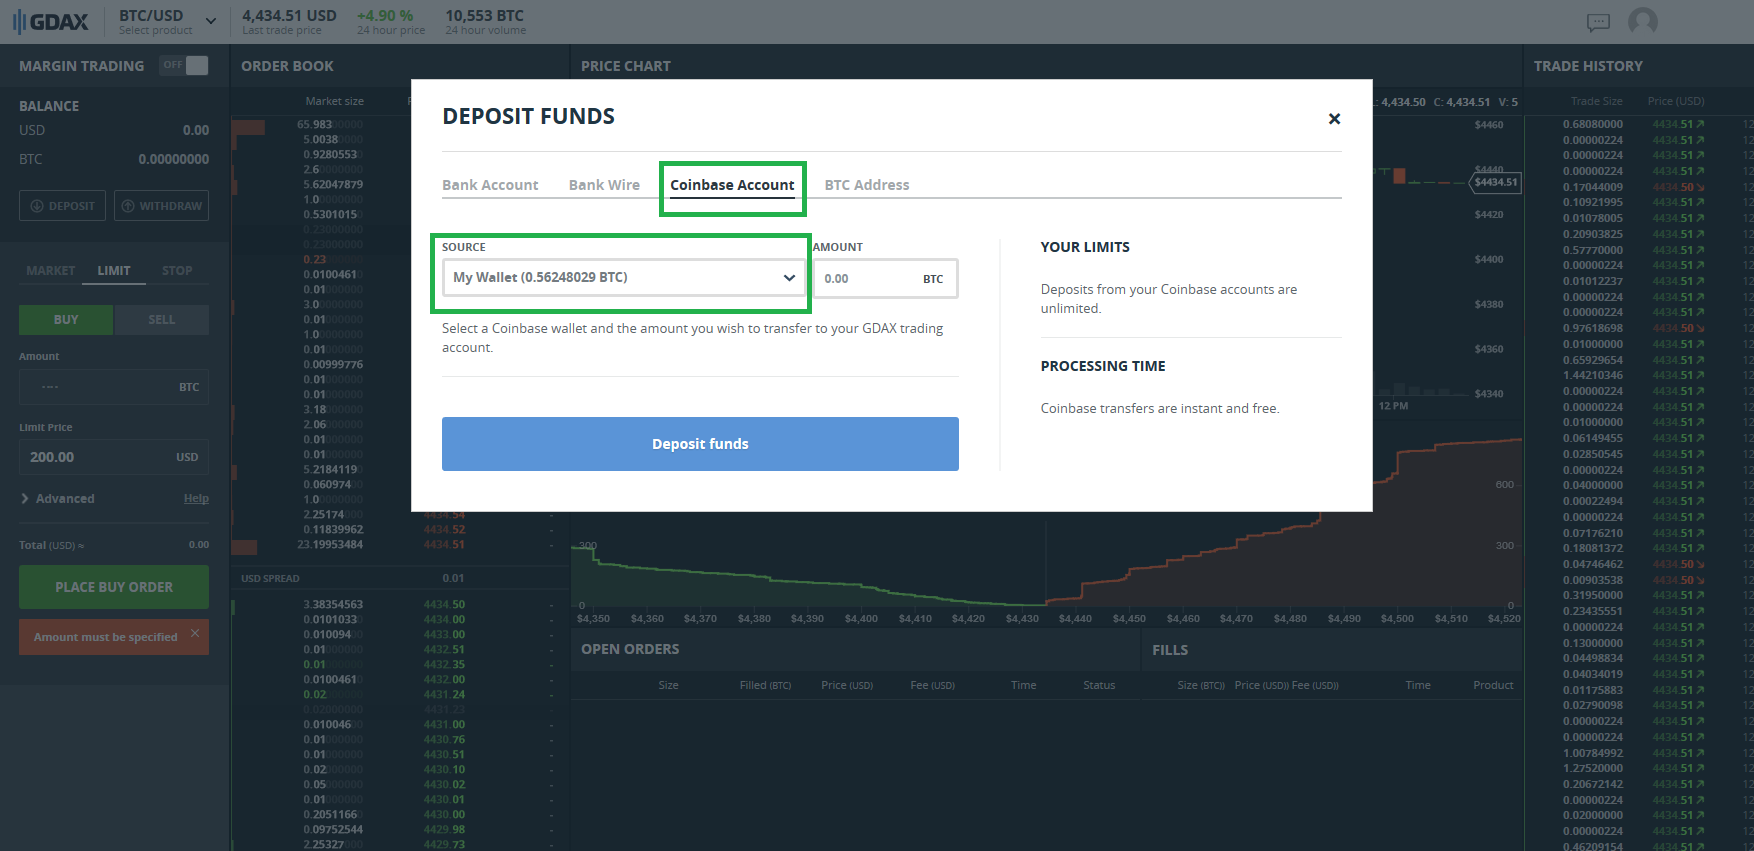Viewport: 1754px width, 851px height.
Task: Click the Order Book panel title
Action: pyautogui.click(x=287, y=66)
